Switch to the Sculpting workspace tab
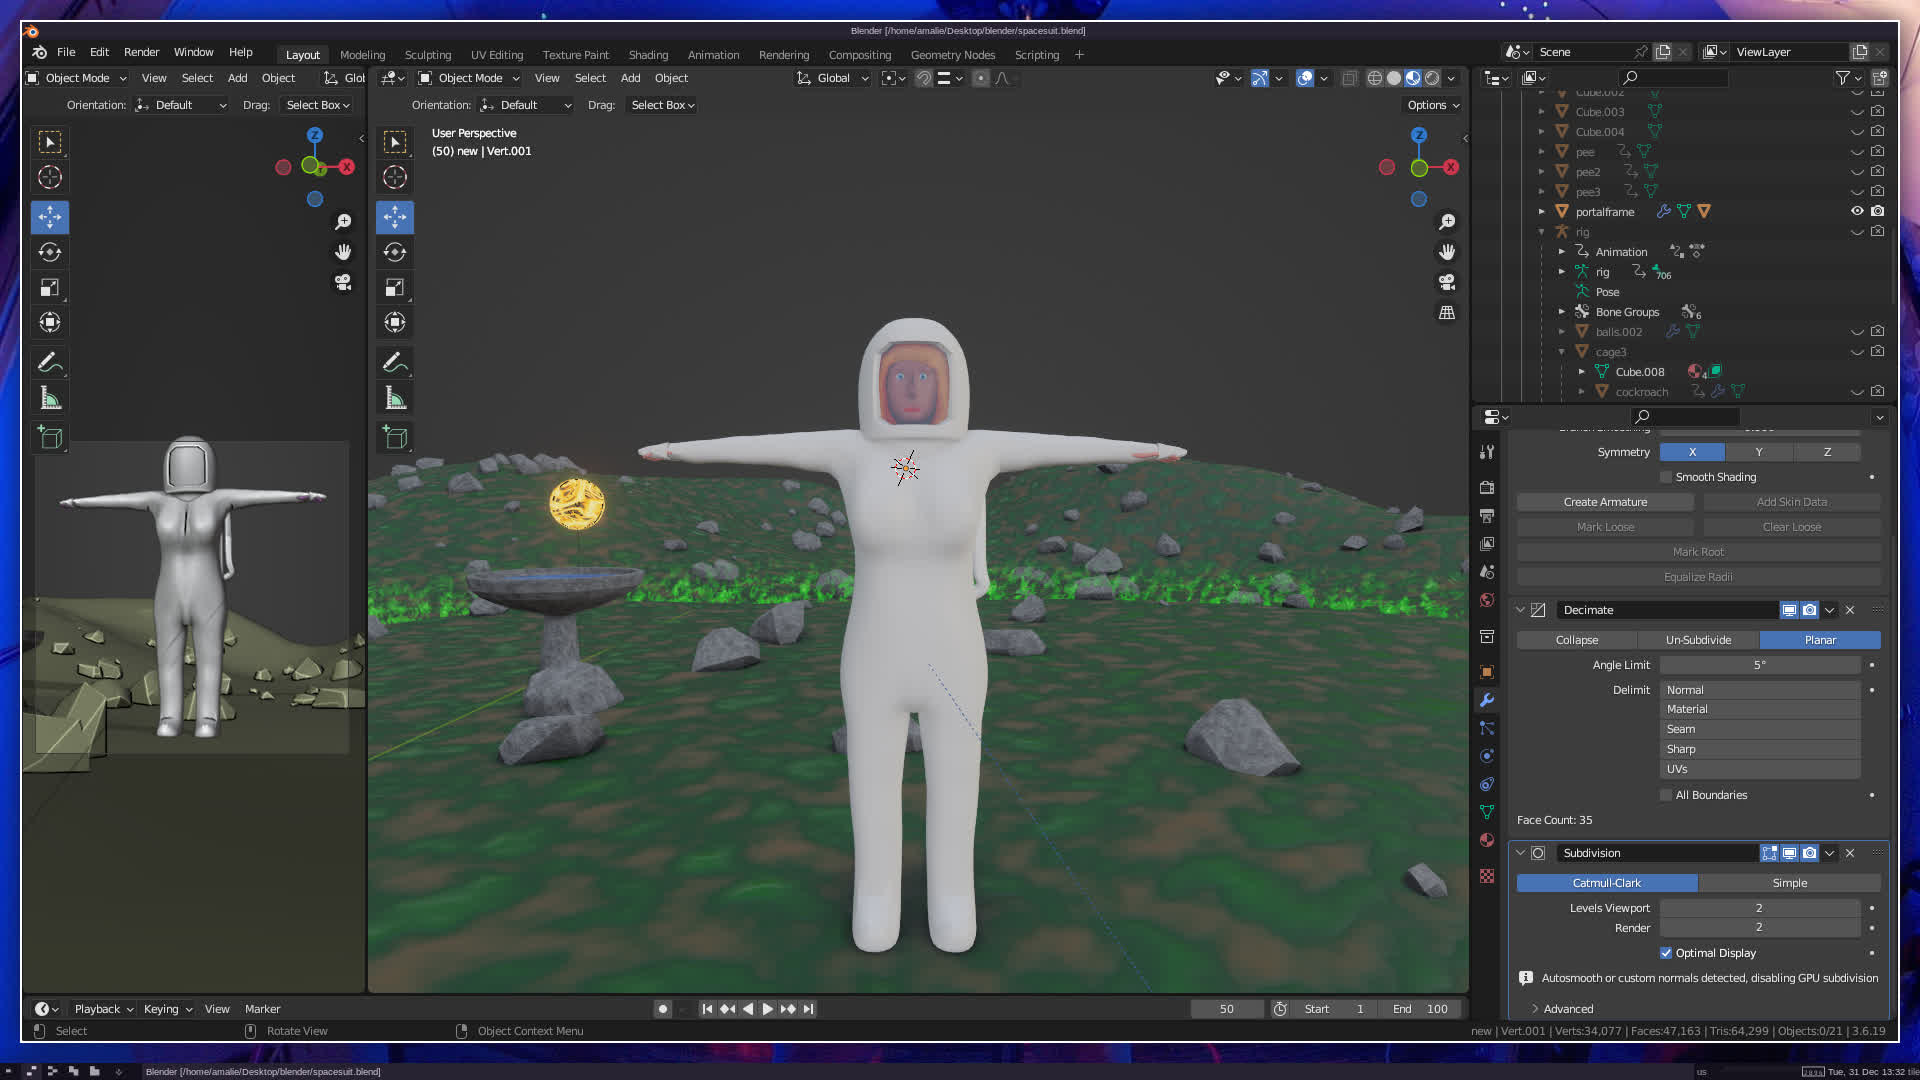 [x=427, y=55]
